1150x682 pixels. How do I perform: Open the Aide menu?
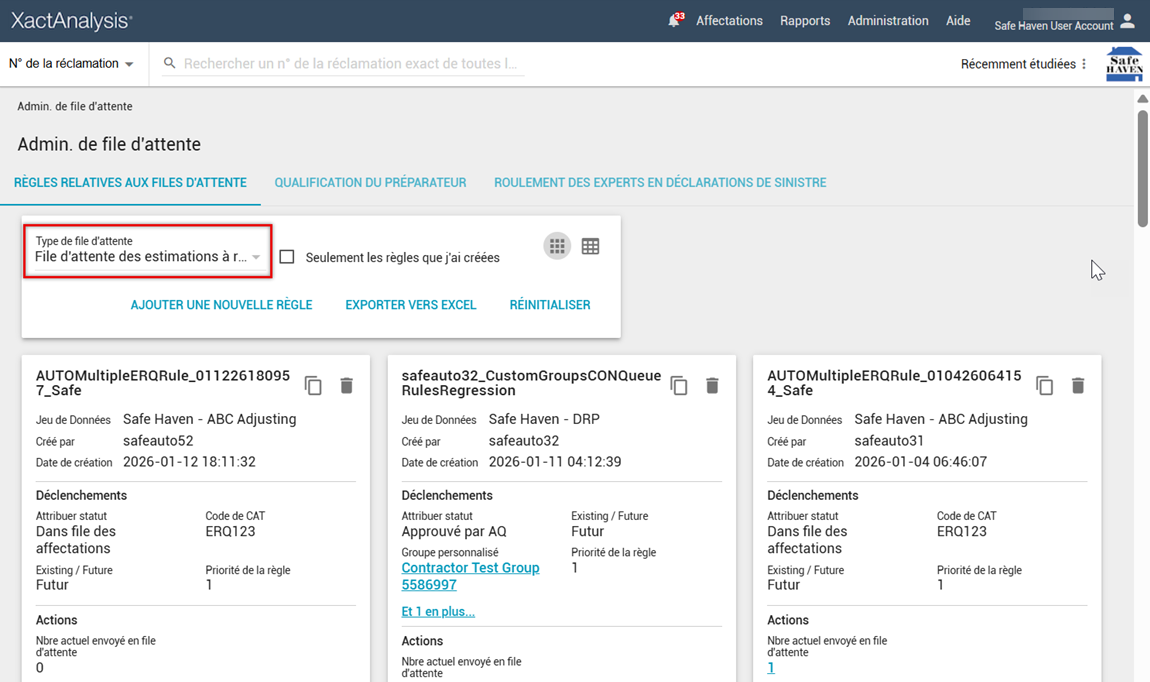point(958,21)
